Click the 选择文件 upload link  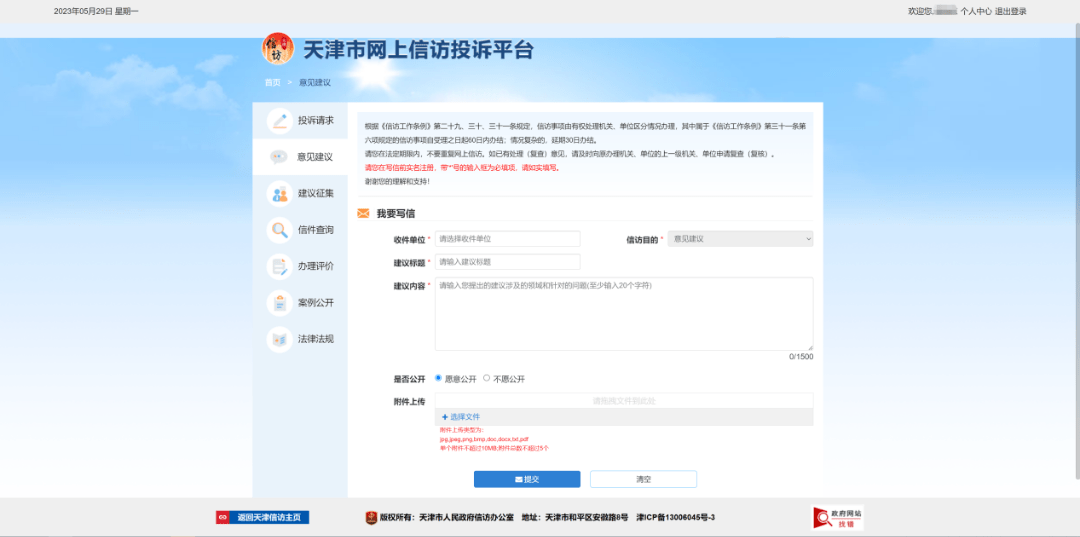point(461,416)
